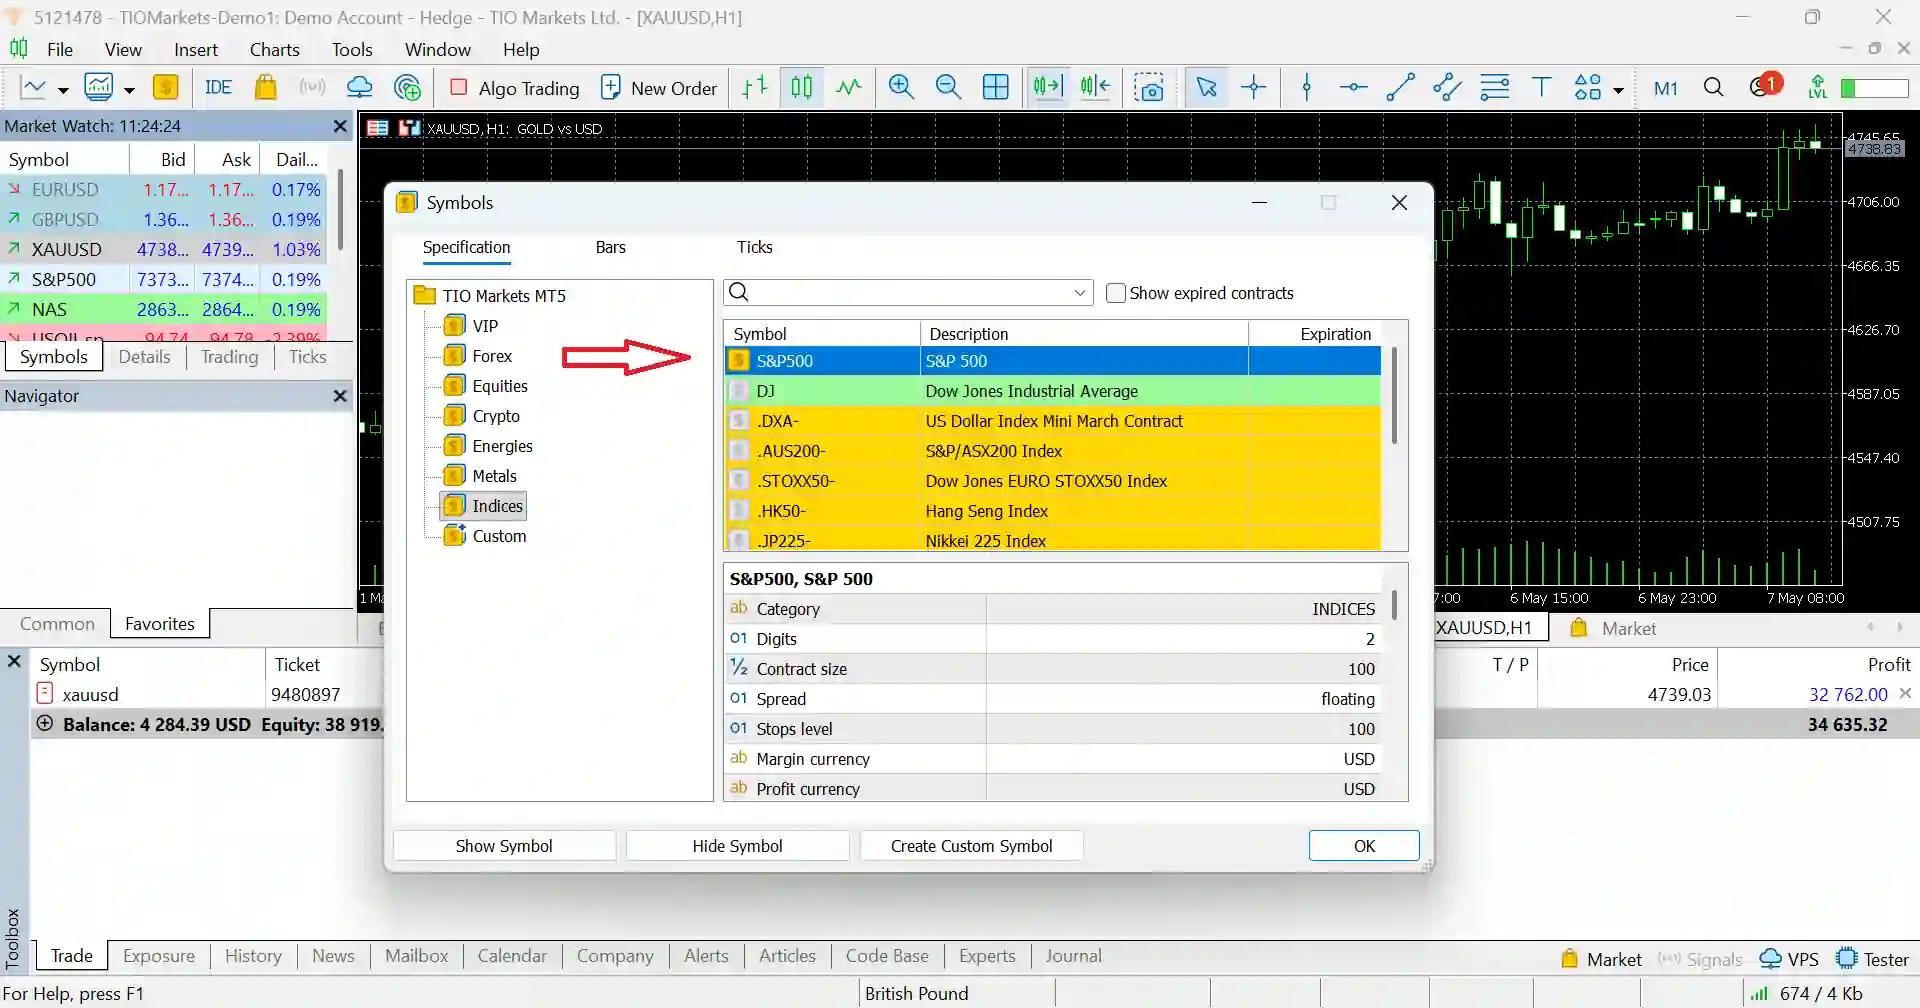Click the symbol search input field
Viewport: 1920px width, 1008px height.
point(908,293)
